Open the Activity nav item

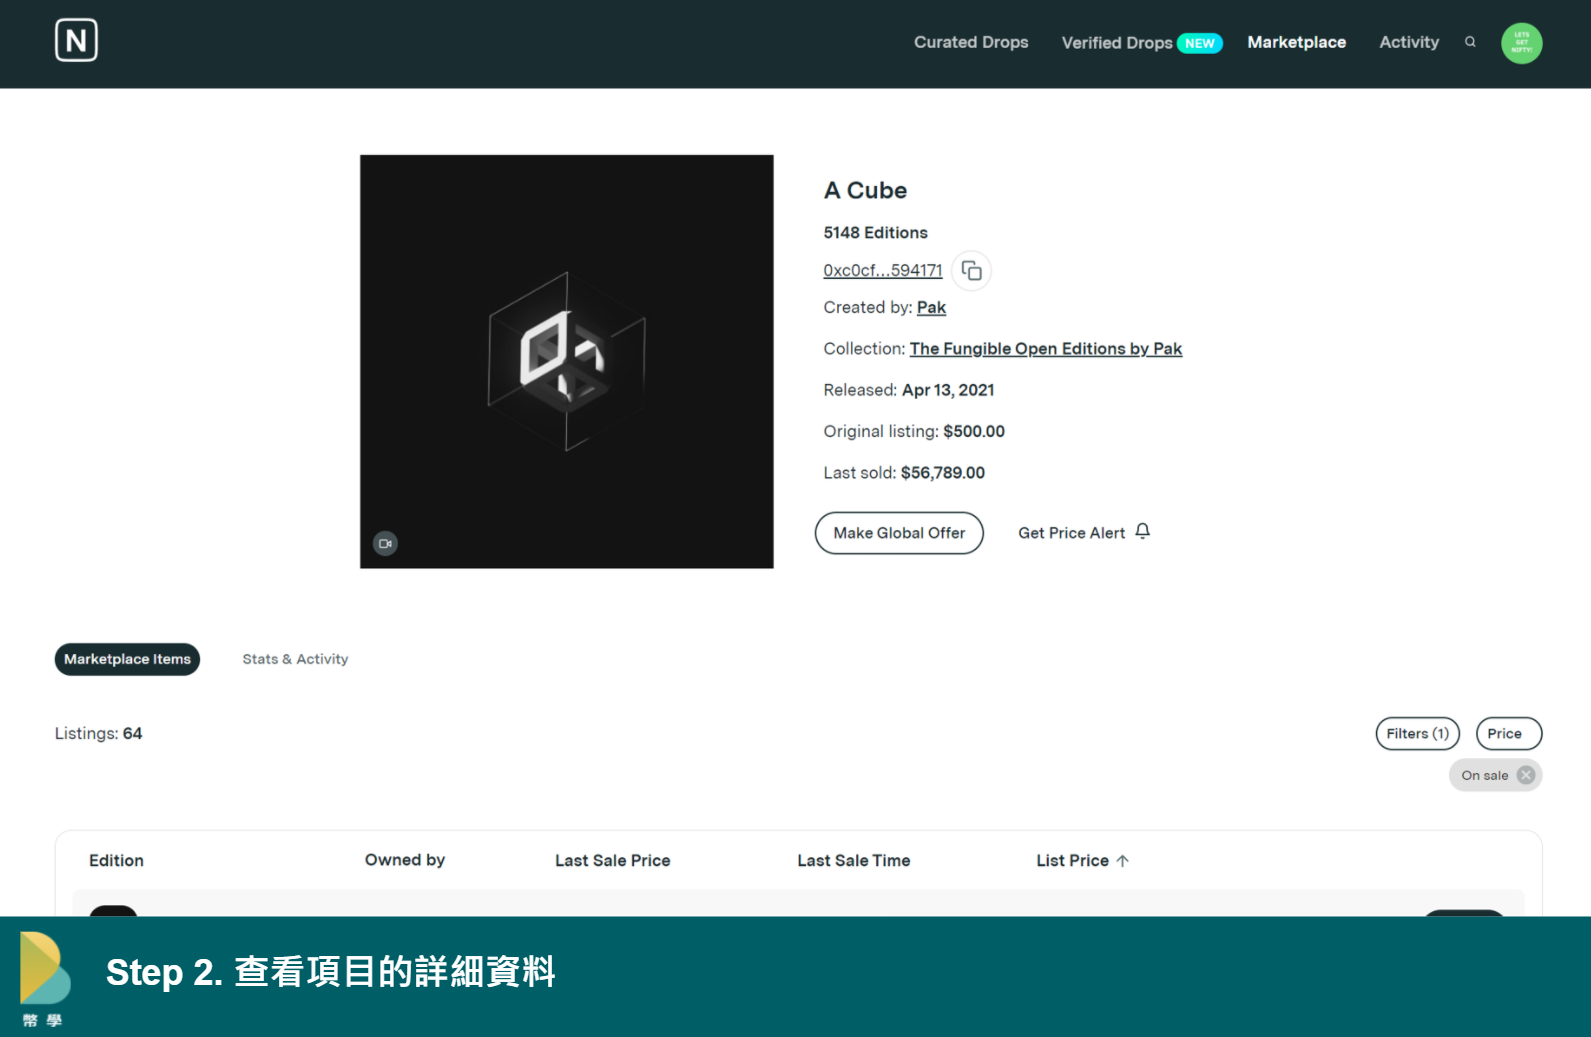point(1409,42)
